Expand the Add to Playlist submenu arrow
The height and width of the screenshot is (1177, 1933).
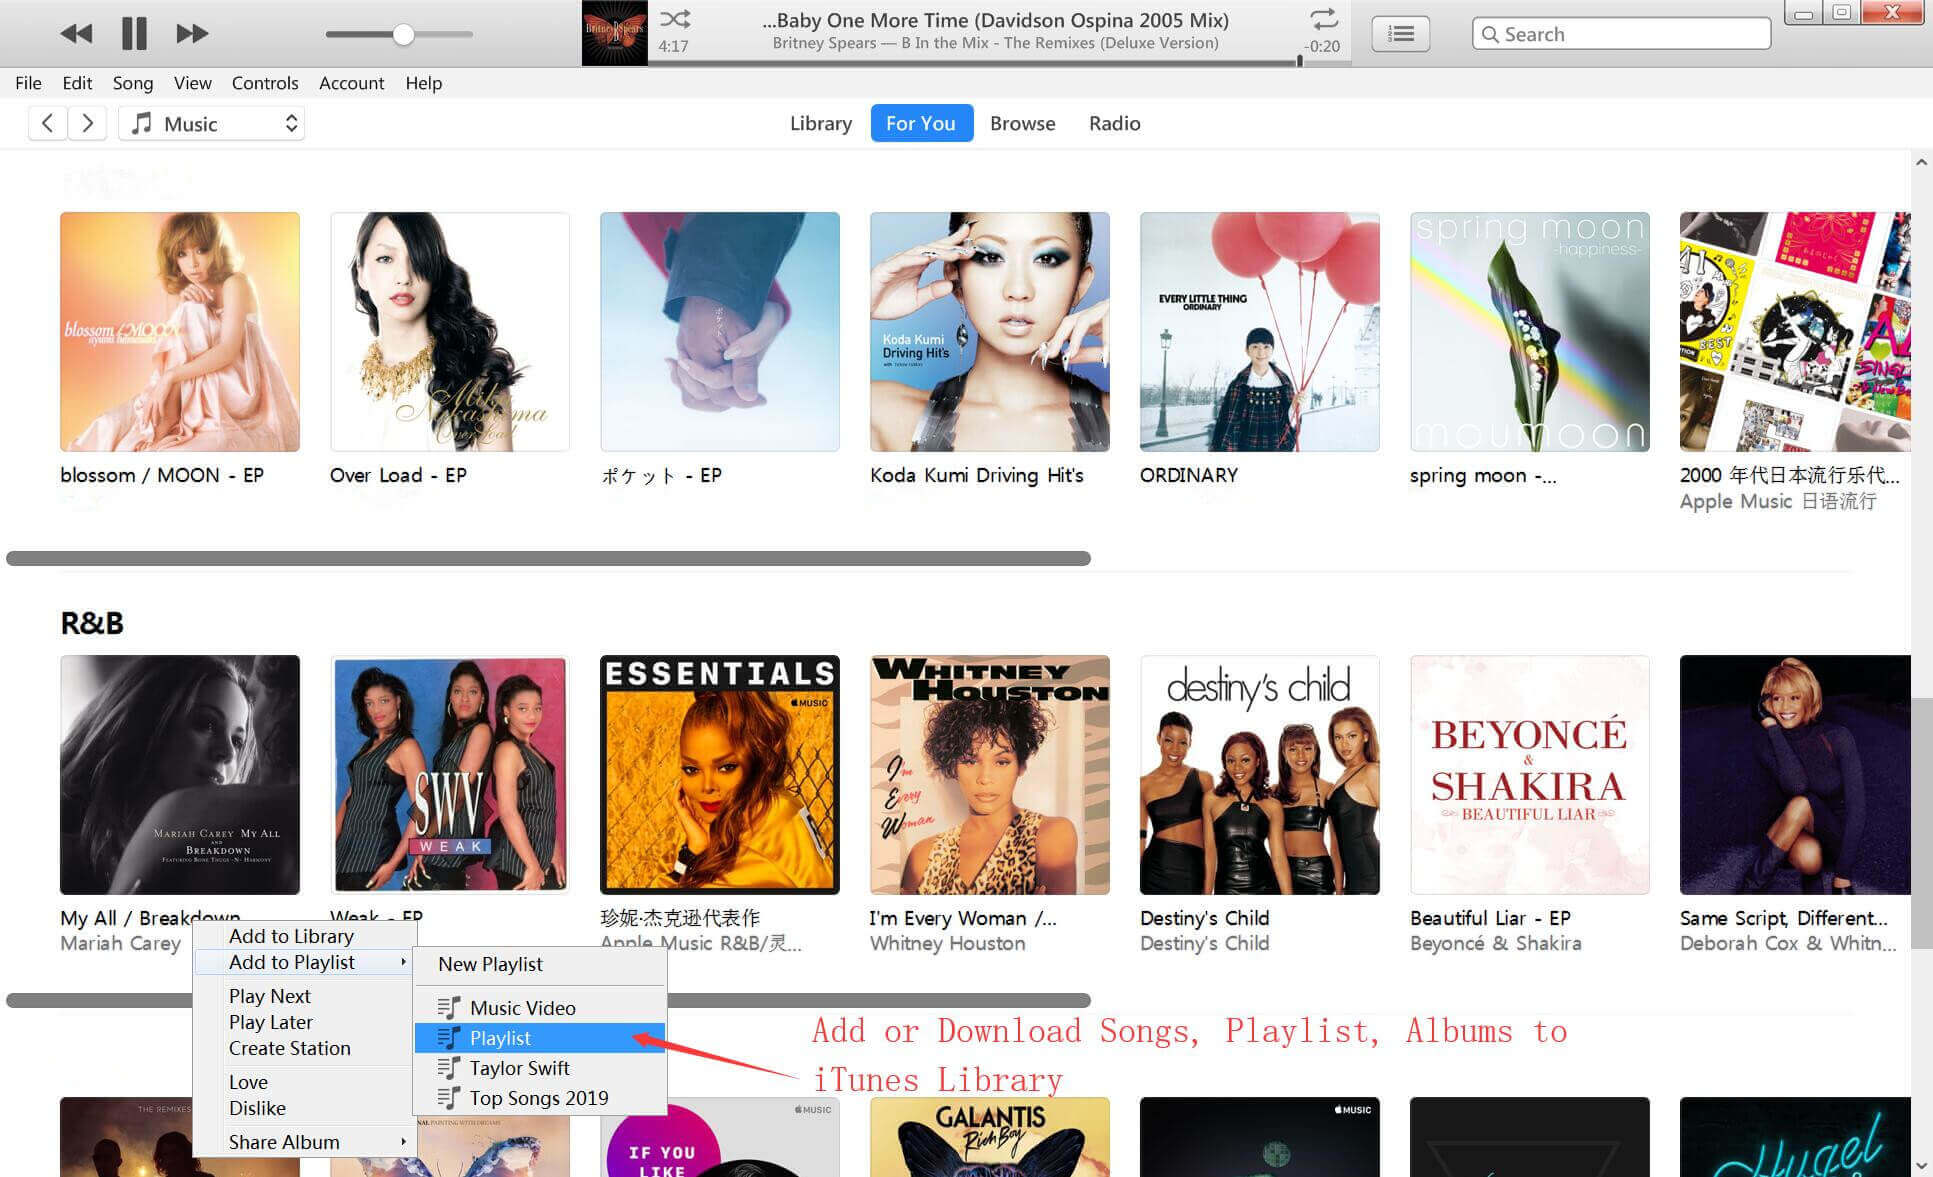[x=403, y=963]
